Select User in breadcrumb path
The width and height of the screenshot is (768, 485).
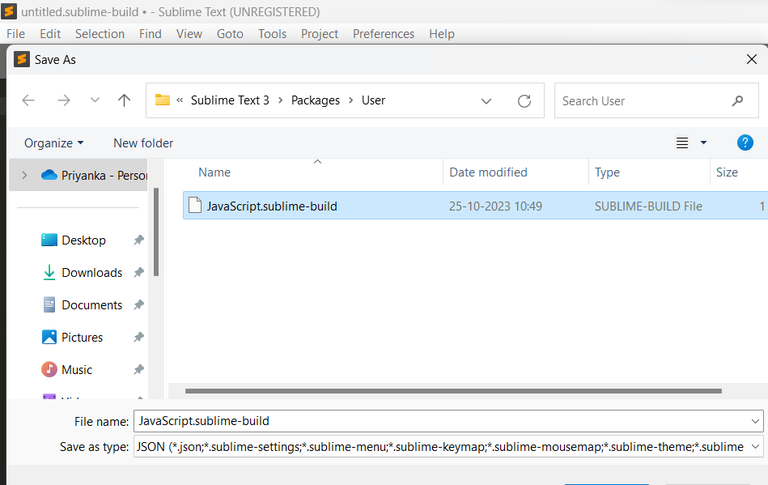point(373,100)
